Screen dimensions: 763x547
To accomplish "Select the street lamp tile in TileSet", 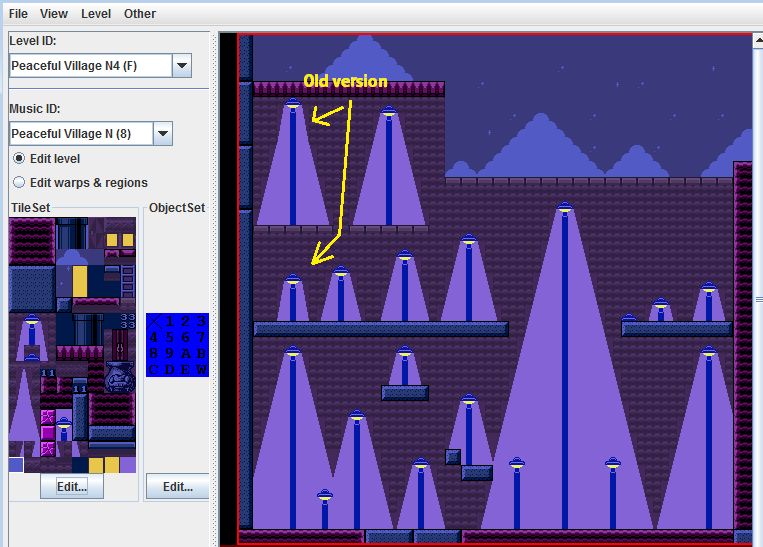I will click(x=33, y=328).
